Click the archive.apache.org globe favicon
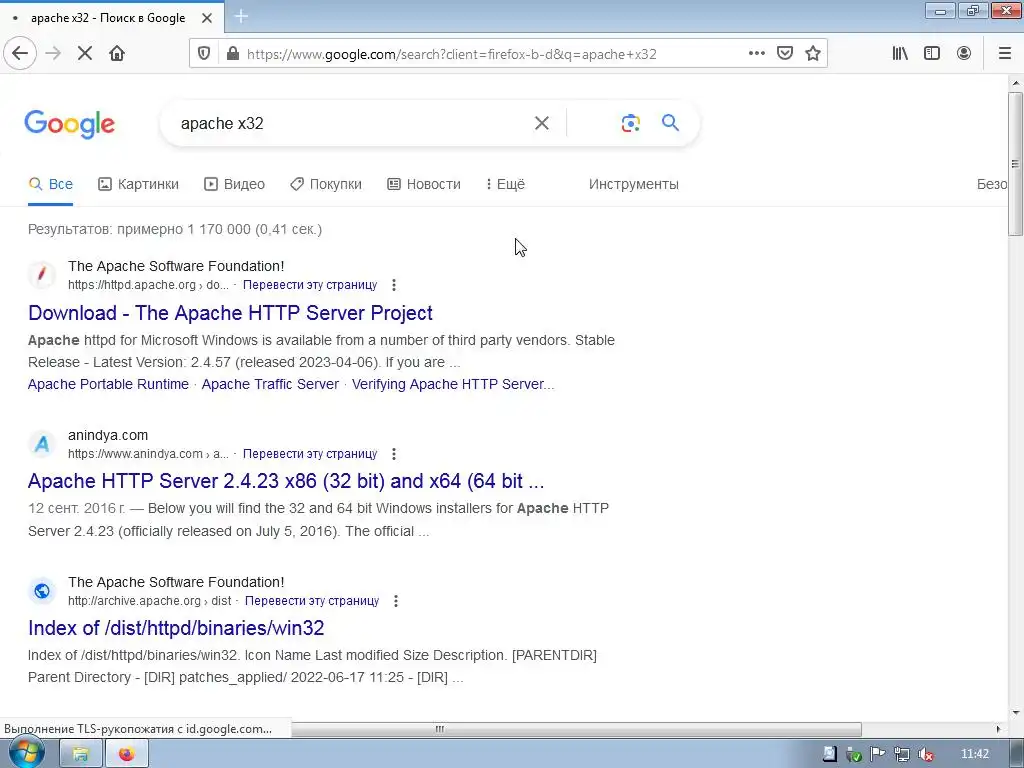Image resolution: width=1024 pixels, height=768 pixels. tap(42, 591)
